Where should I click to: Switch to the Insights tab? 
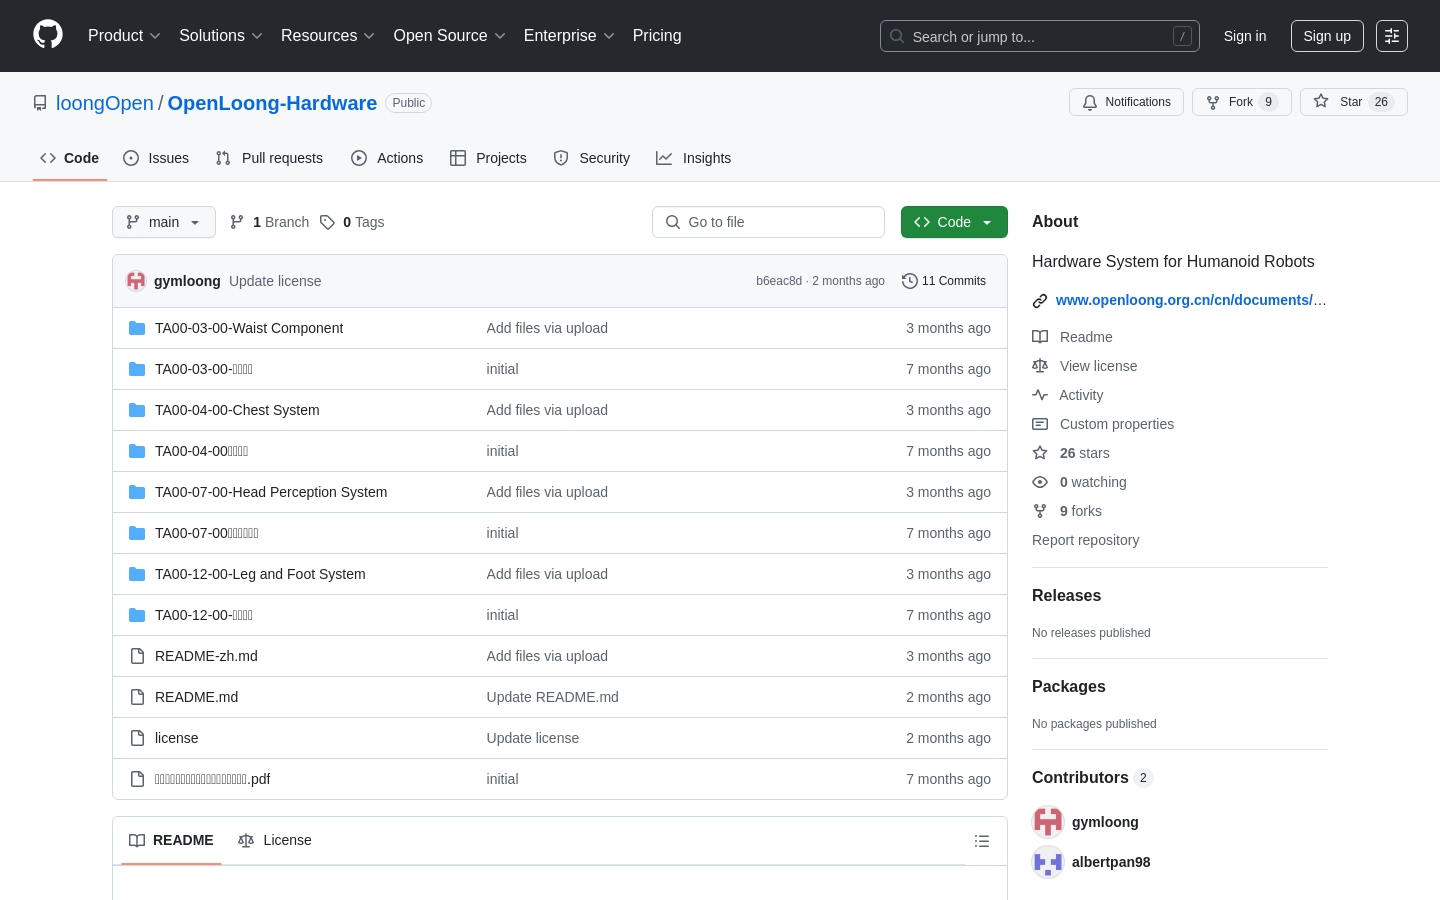click(x=694, y=158)
